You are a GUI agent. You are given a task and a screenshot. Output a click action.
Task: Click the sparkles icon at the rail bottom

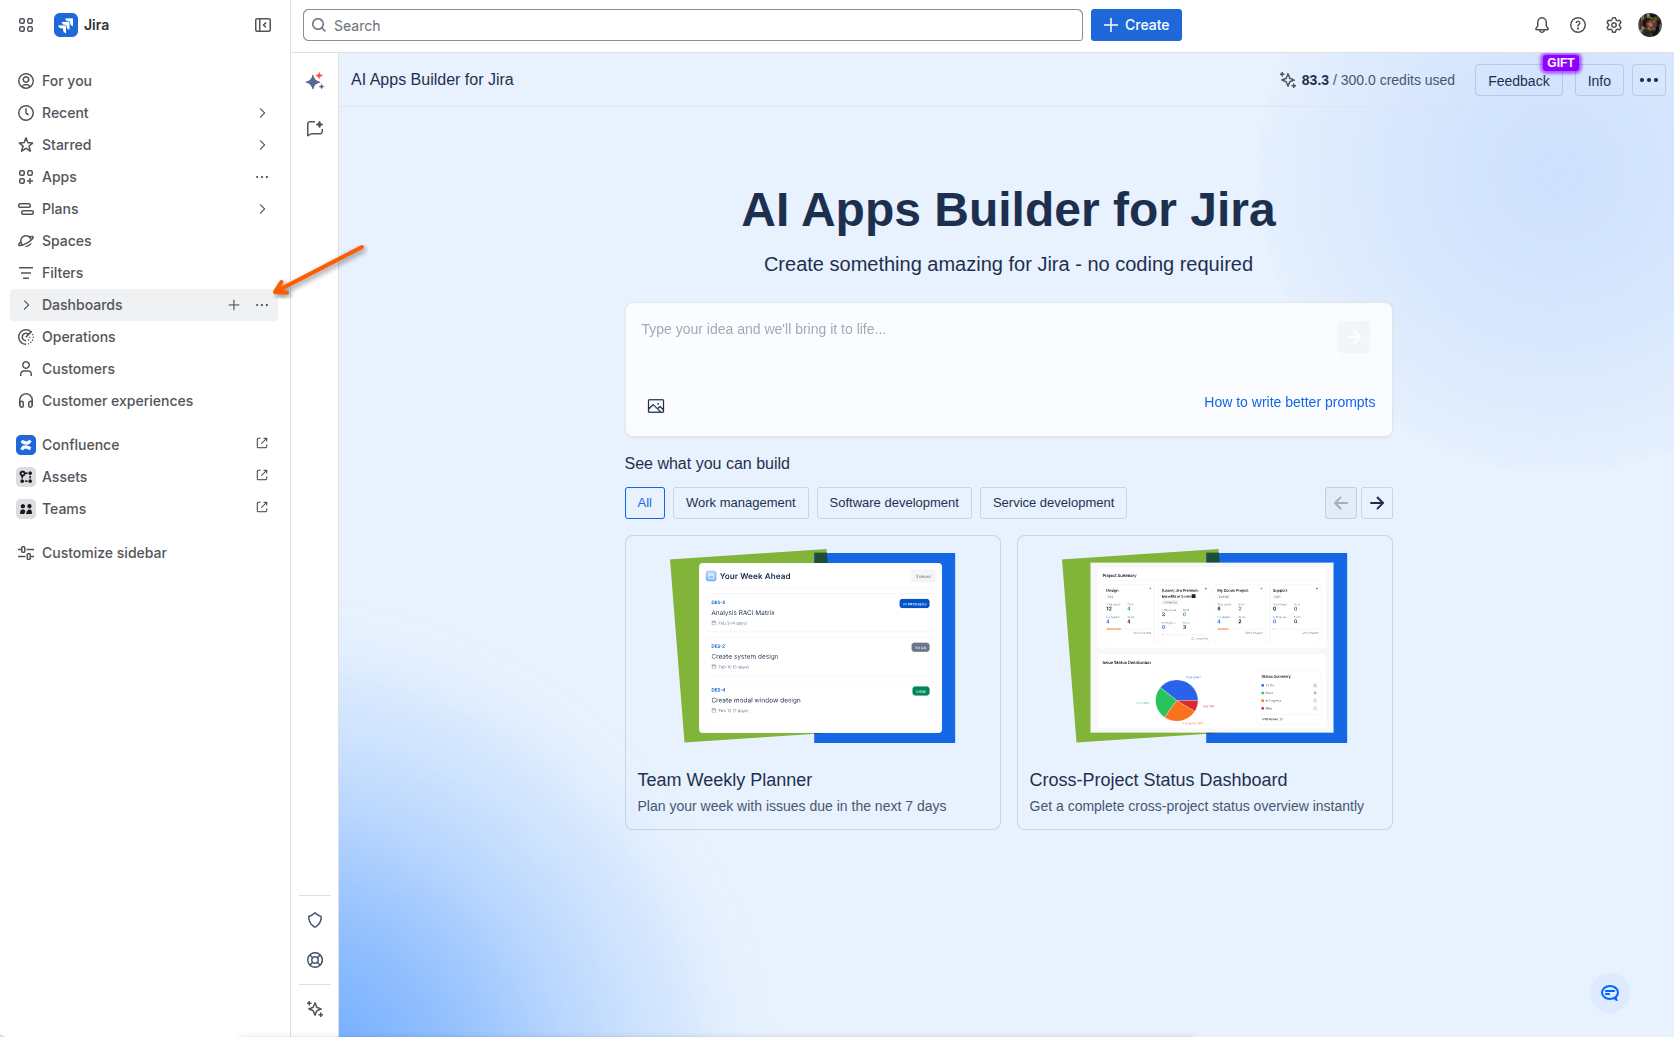pyautogui.click(x=315, y=1009)
